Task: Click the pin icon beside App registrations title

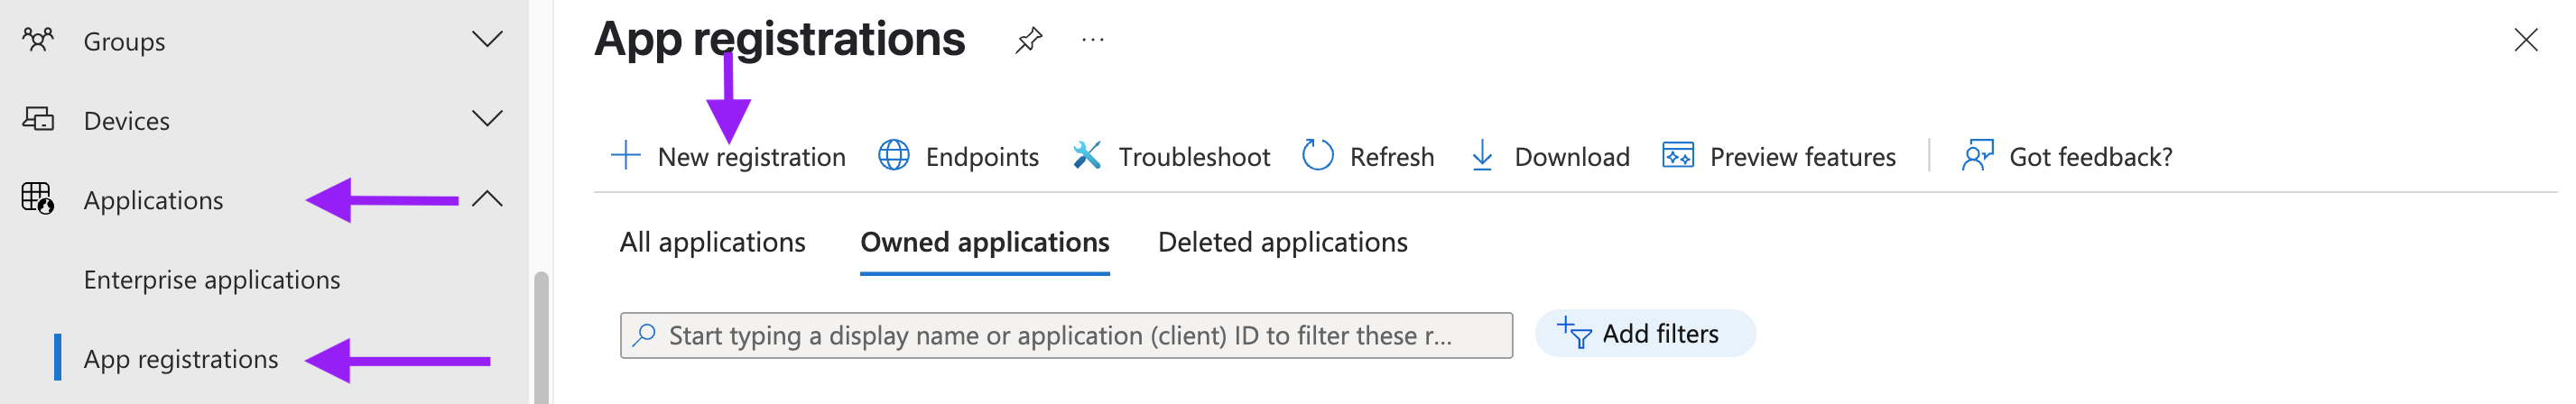Action: click(x=1028, y=40)
